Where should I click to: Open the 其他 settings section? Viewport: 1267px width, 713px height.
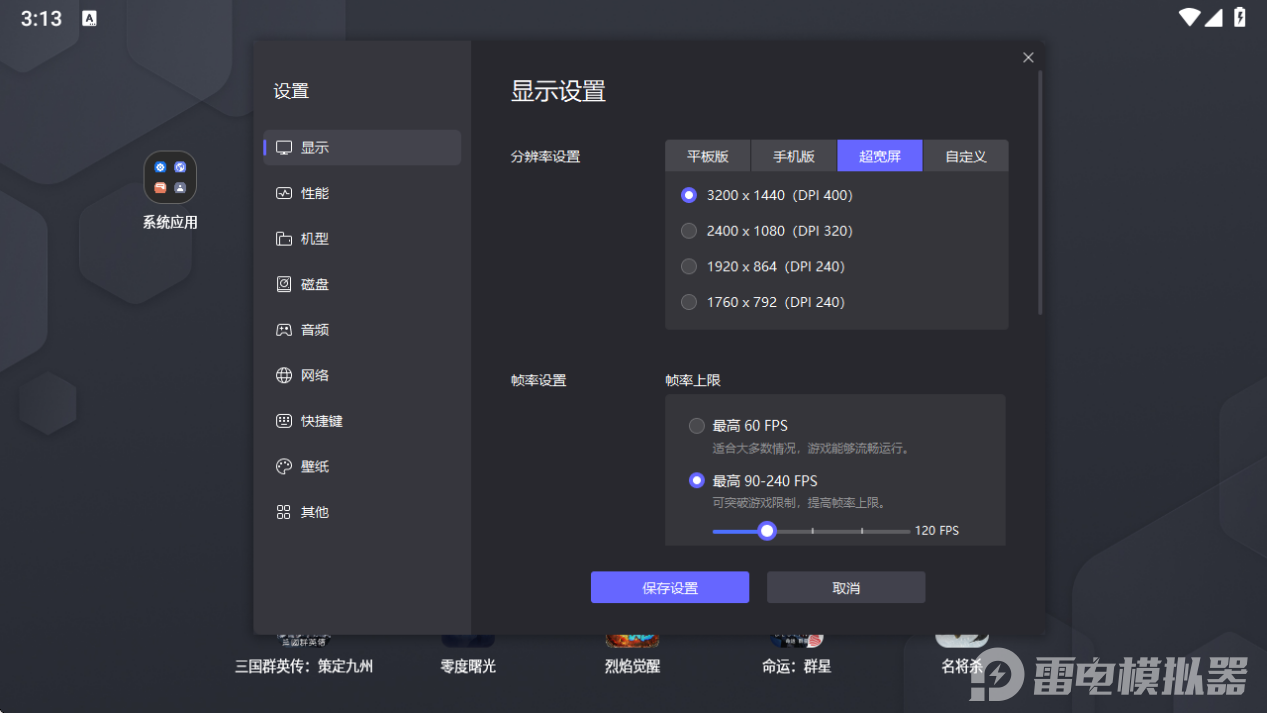[x=362, y=512]
